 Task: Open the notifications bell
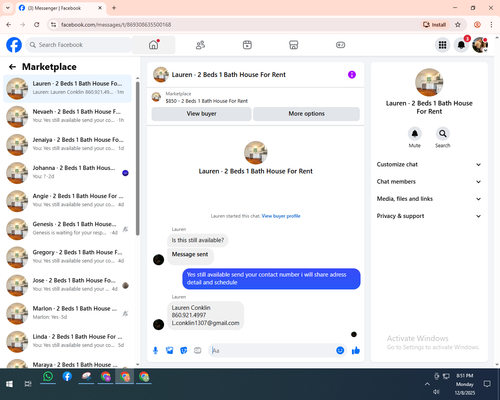pyautogui.click(x=461, y=45)
